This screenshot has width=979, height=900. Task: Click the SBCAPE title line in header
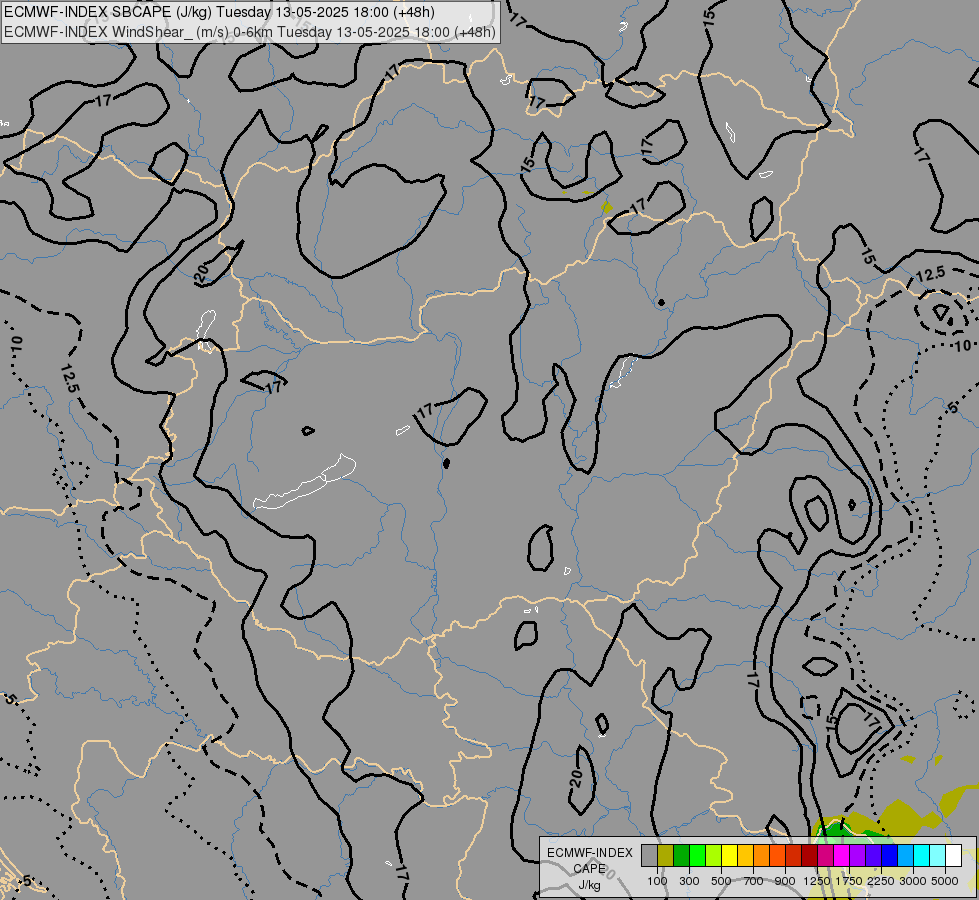(219, 12)
